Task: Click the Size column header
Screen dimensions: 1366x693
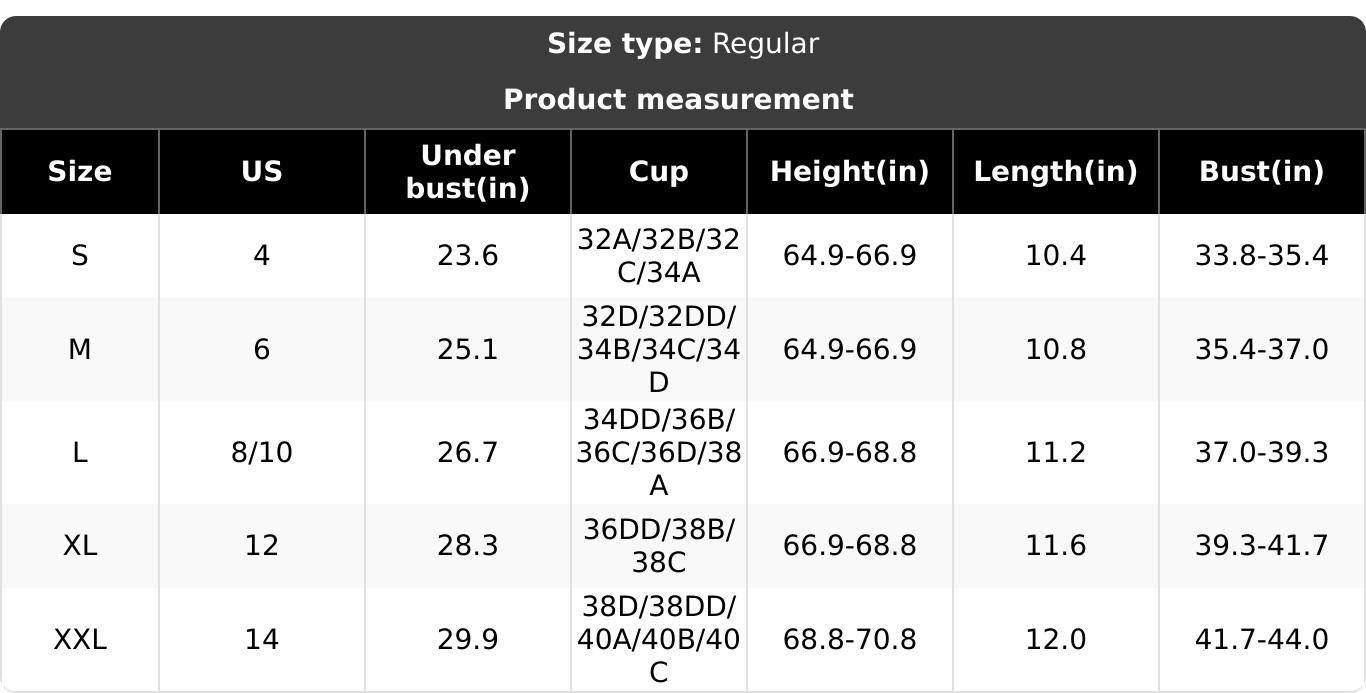Action: coord(80,171)
